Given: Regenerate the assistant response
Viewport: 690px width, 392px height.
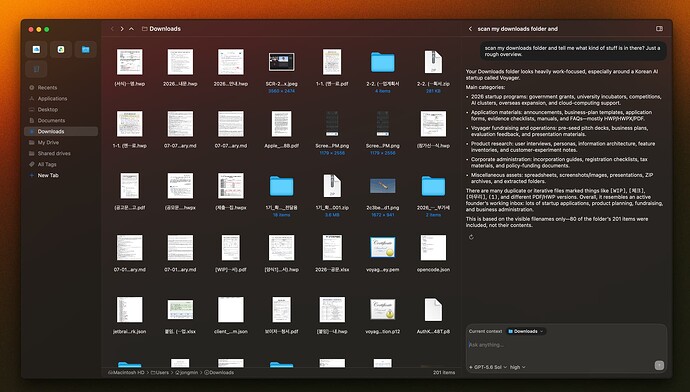Looking at the screenshot, I should click(471, 237).
